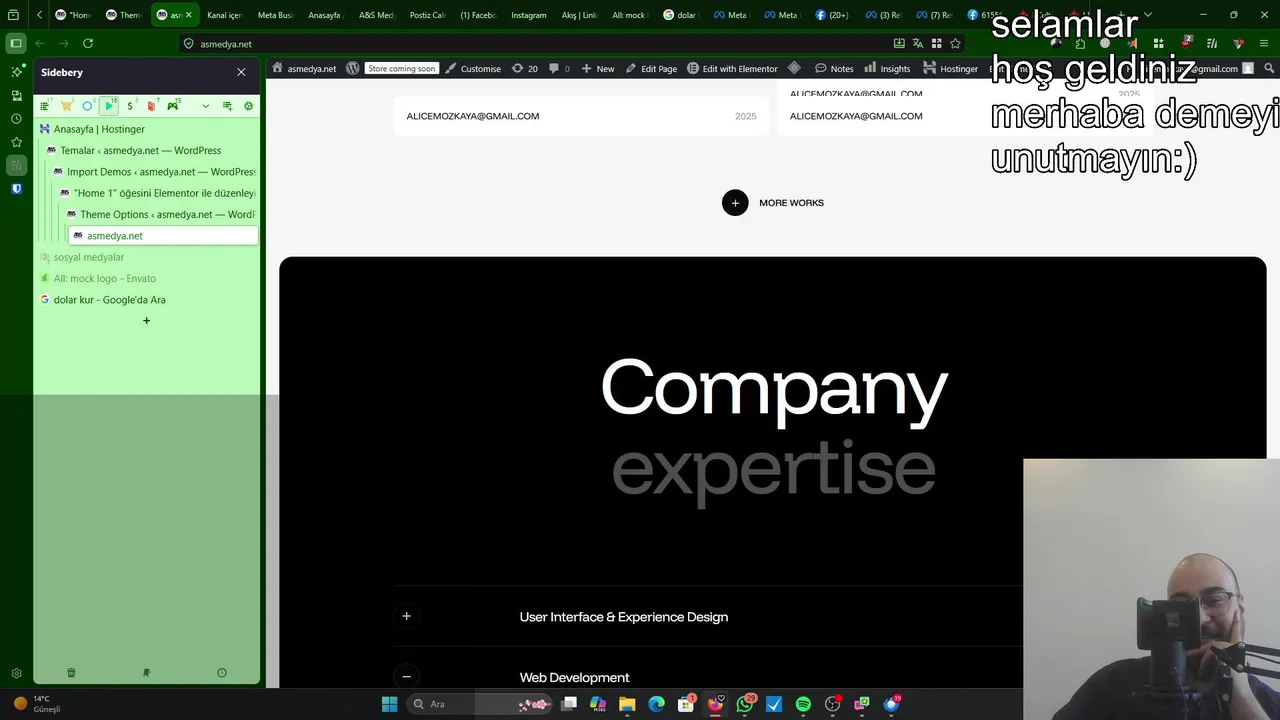Select Anasayfa | Hostinger tree tab
Viewport: 1280px width, 720px height.
click(147, 129)
